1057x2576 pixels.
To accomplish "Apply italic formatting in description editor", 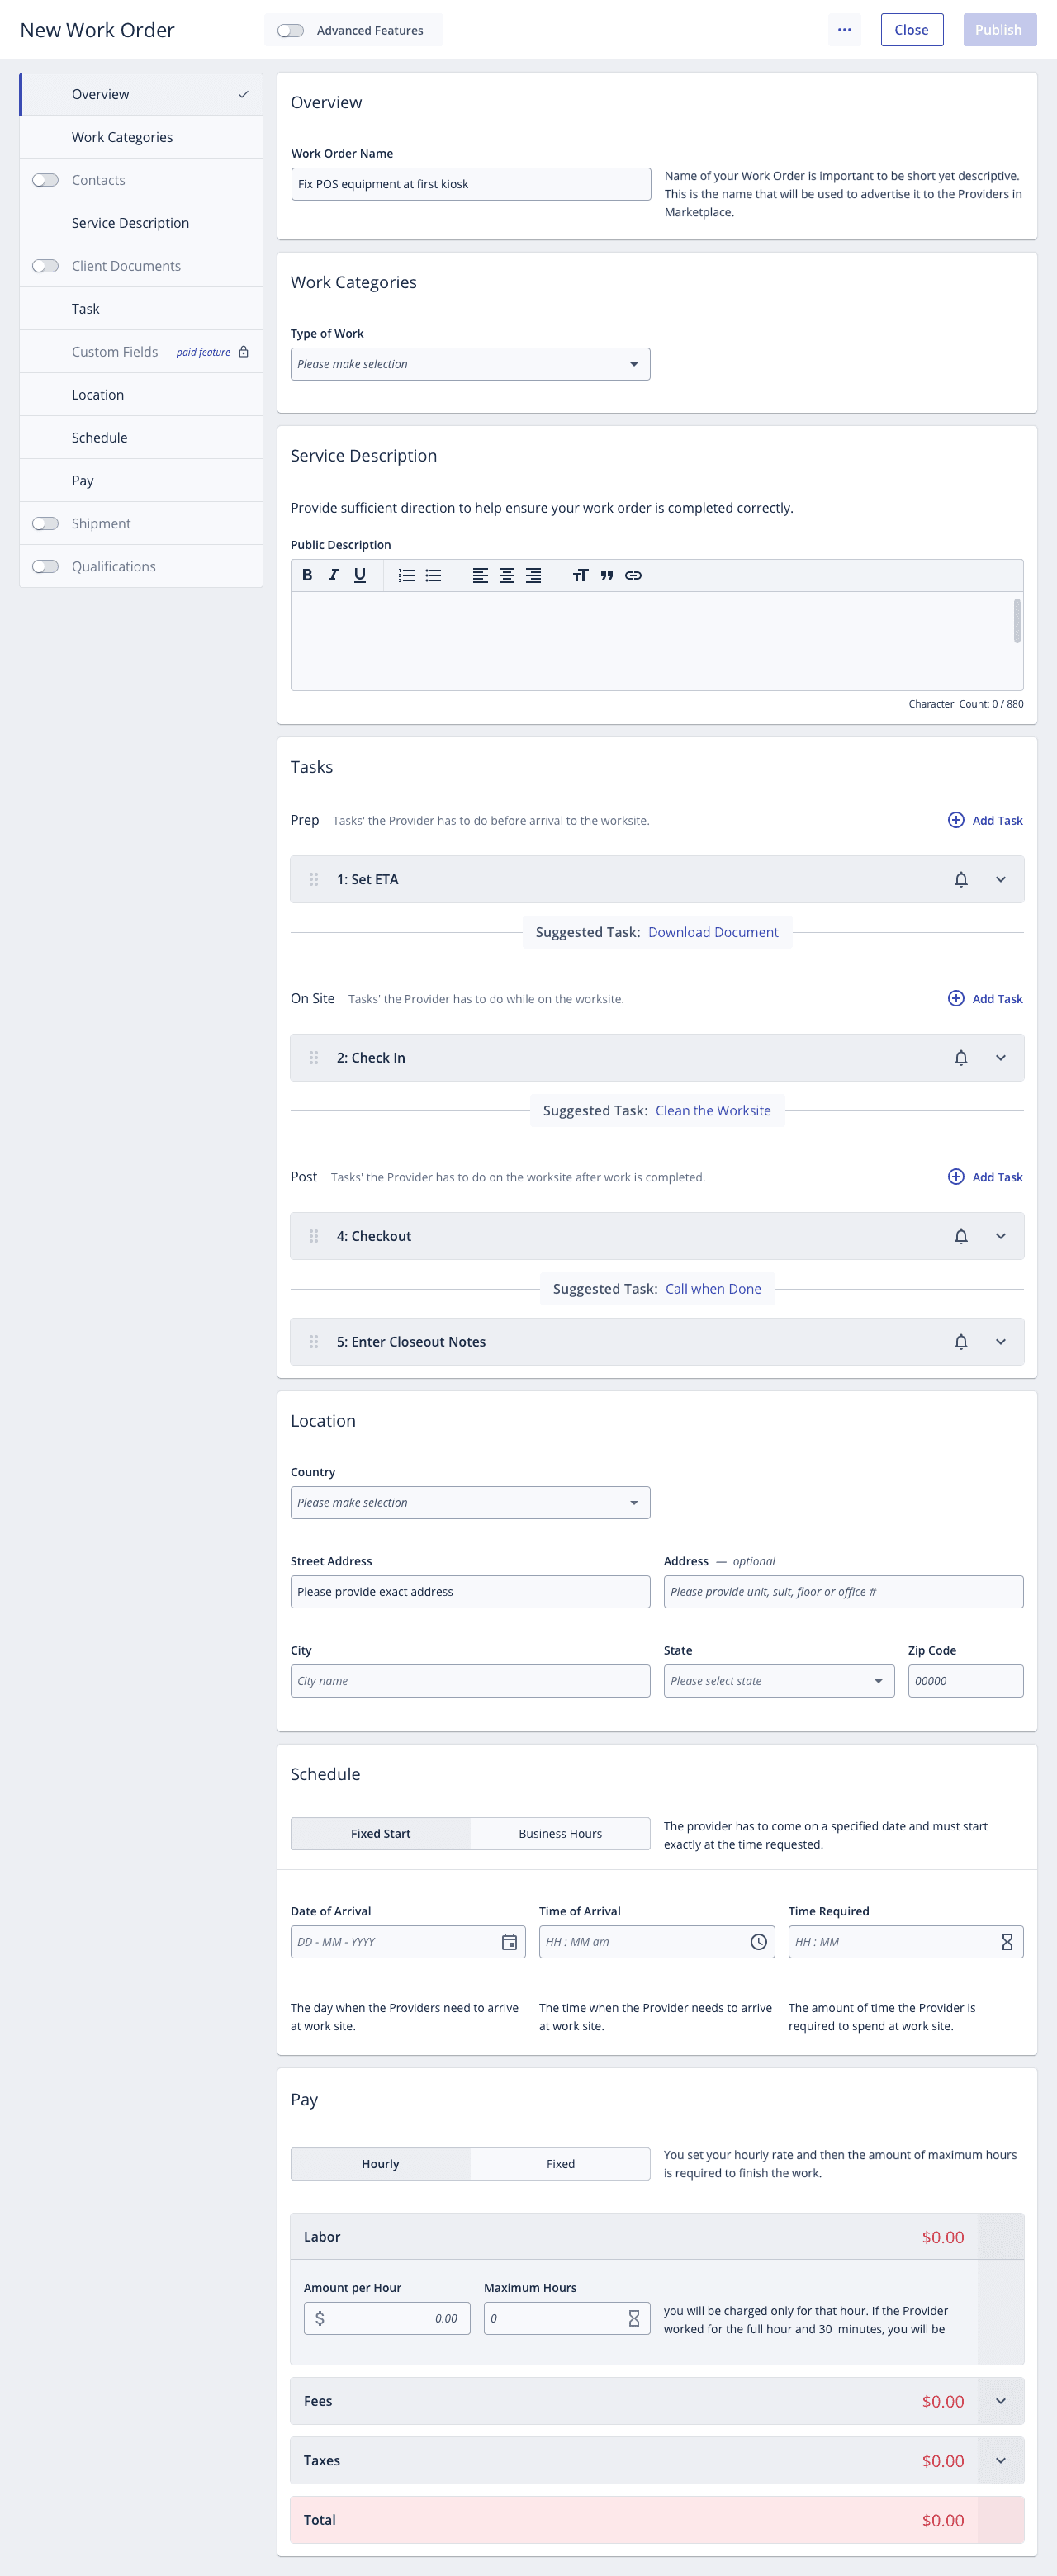I will click(333, 575).
